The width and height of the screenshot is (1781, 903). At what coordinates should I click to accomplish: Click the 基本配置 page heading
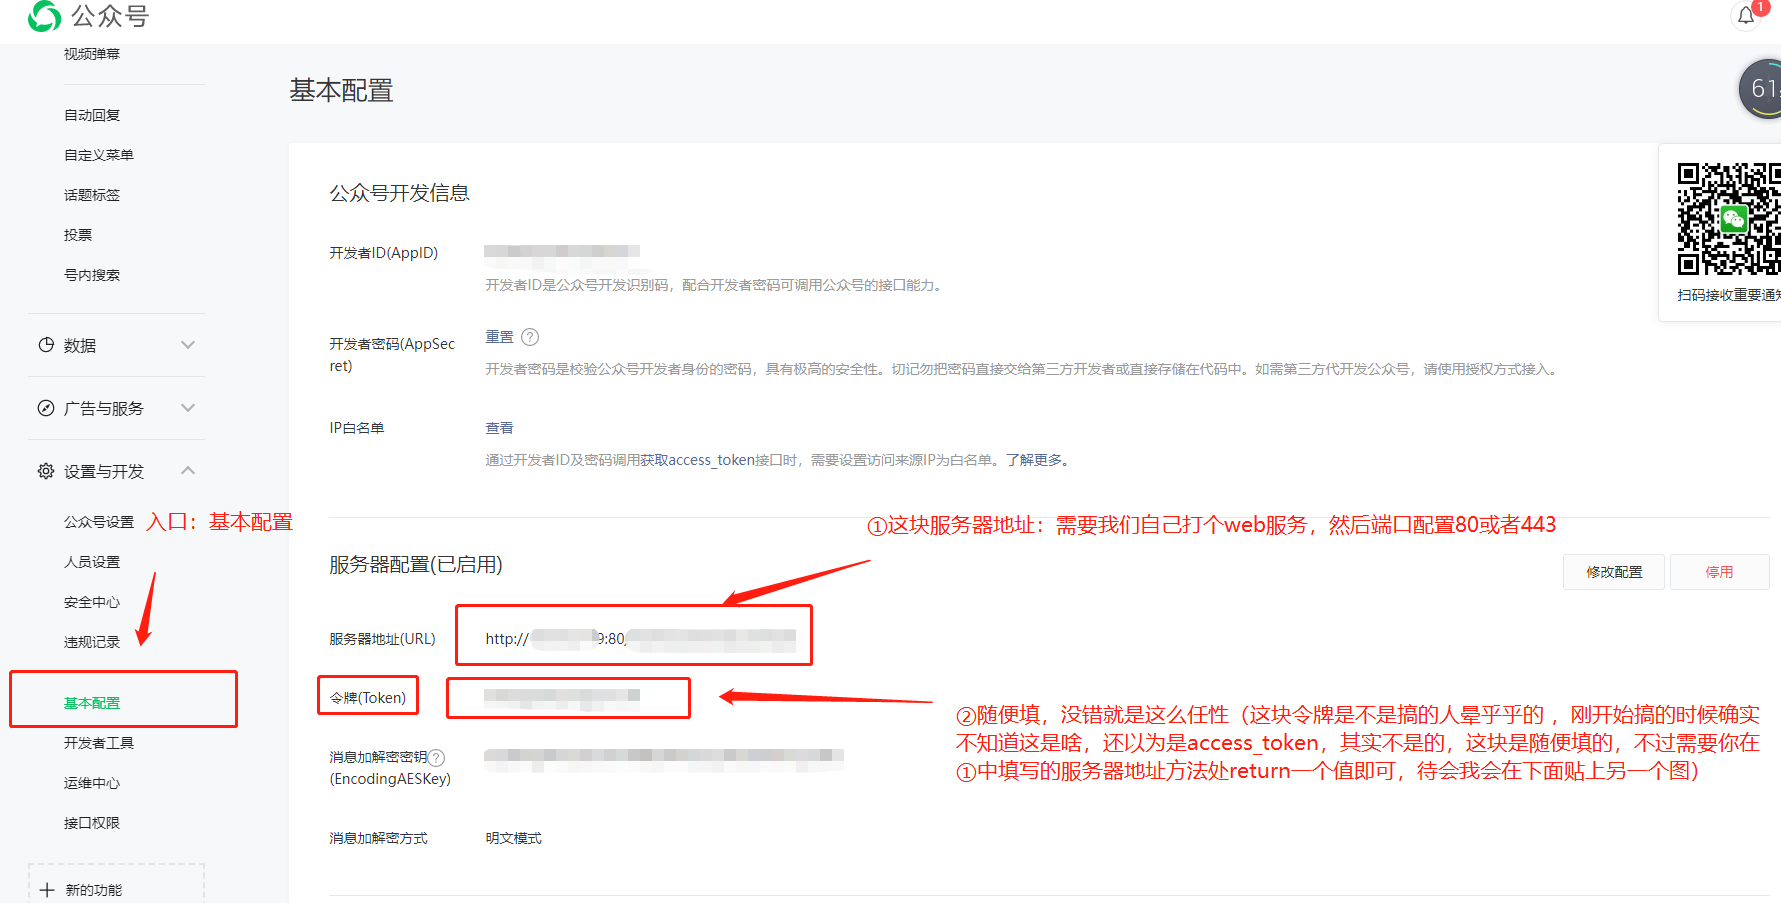pyautogui.click(x=341, y=91)
